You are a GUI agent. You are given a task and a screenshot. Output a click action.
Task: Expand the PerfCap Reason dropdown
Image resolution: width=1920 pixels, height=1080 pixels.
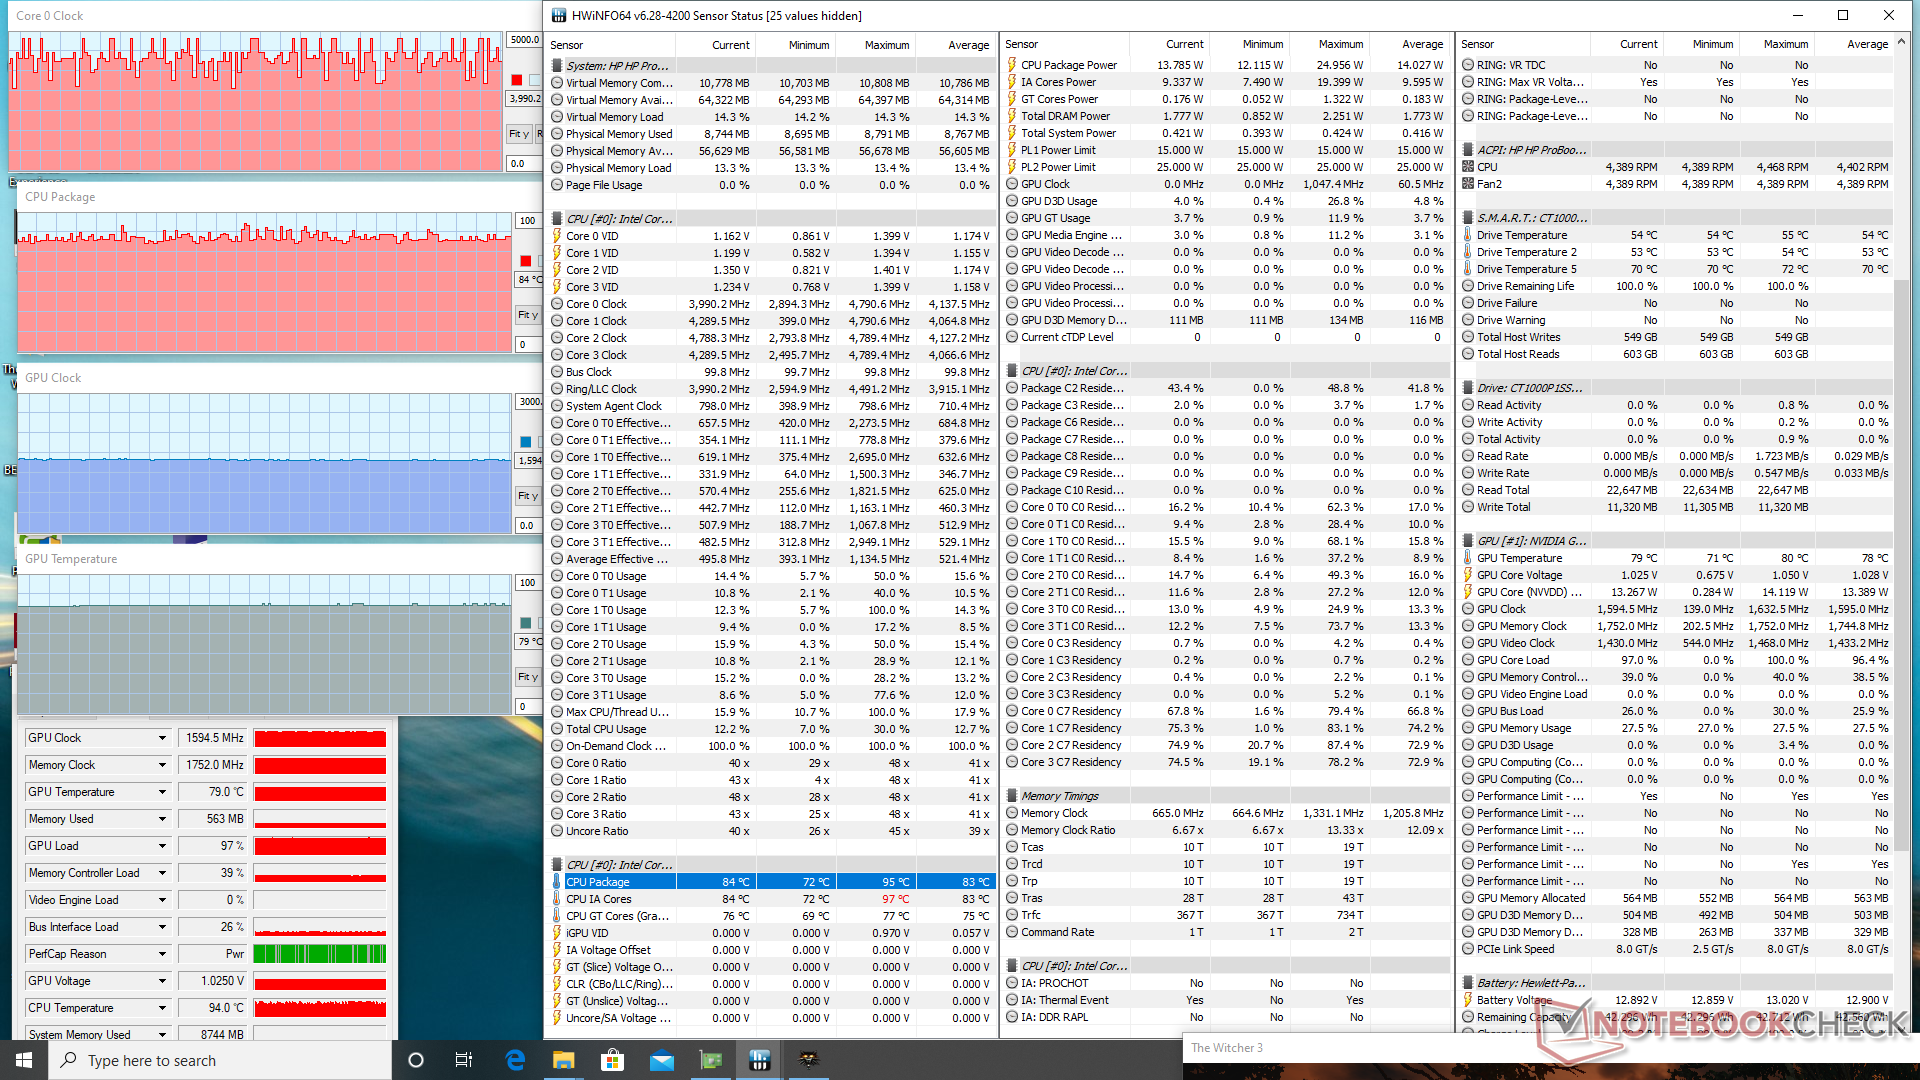click(162, 954)
